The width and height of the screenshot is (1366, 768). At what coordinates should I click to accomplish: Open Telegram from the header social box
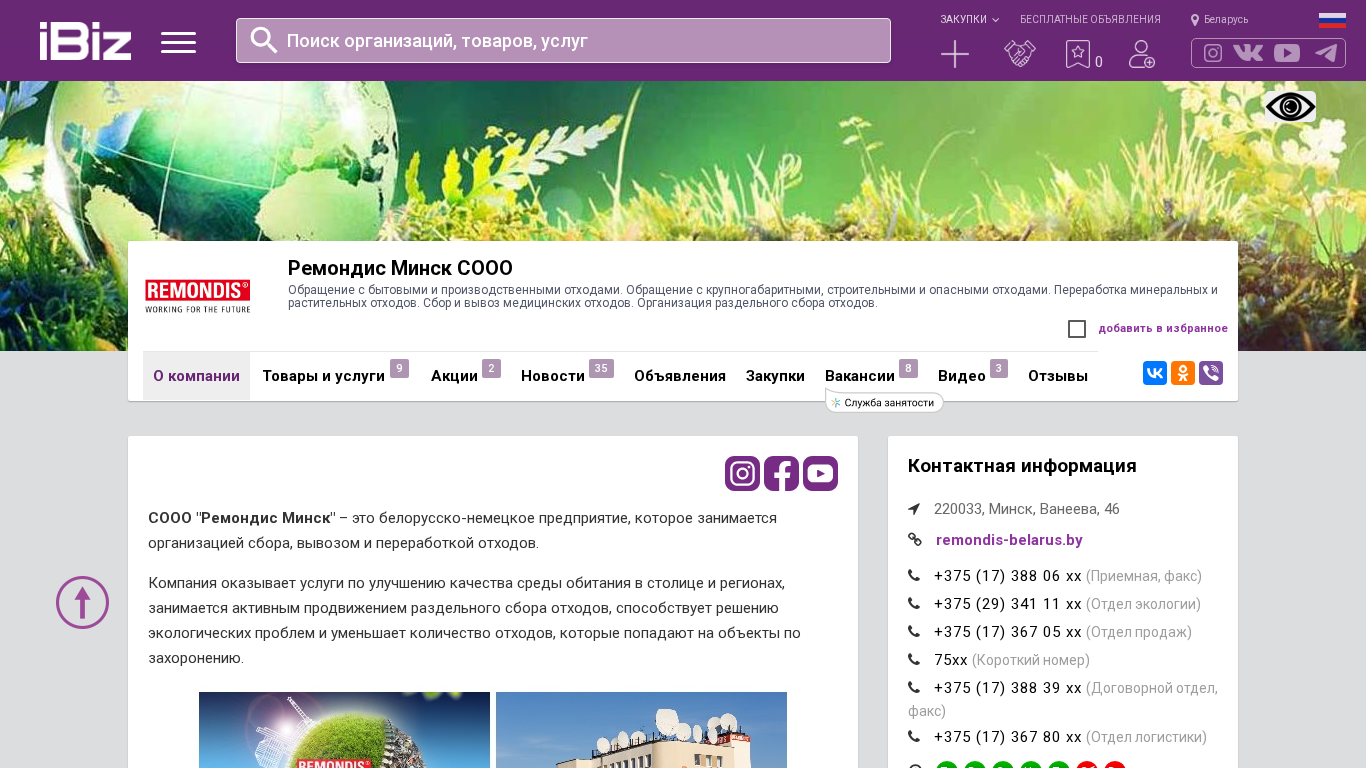click(1326, 53)
